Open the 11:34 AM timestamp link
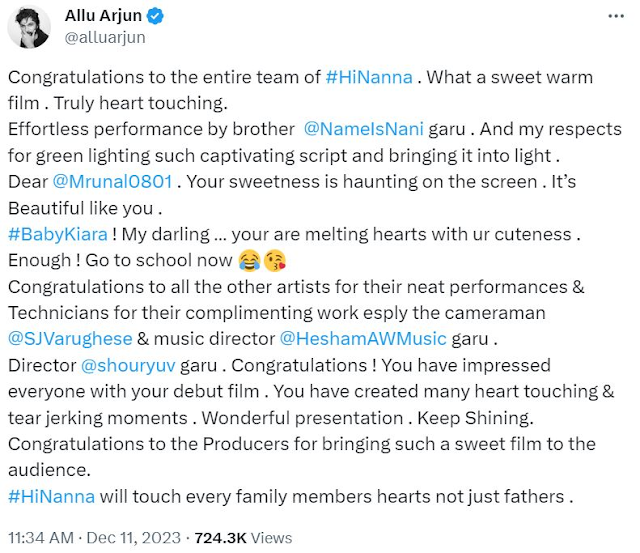640x553 pixels. 41,538
